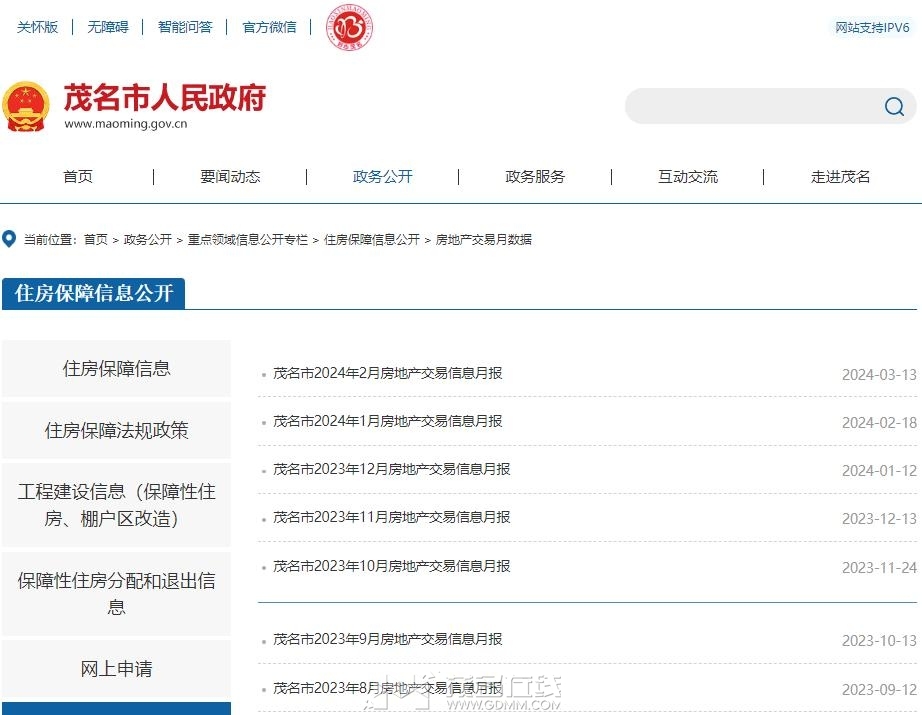The width and height of the screenshot is (922, 715).
Task: Click the national emblem icon
Action: click(x=25, y=106)
